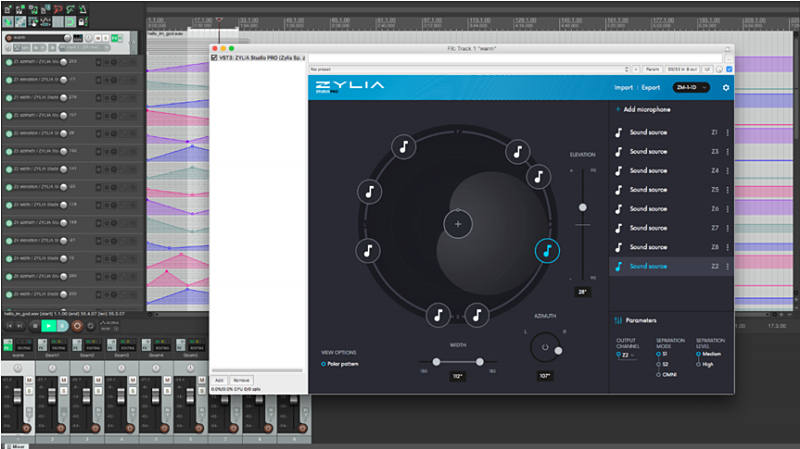
Task: Toggle the VST3 ZYLIA Studio PRO checkbox in FX list
Action: coord(214,58)
